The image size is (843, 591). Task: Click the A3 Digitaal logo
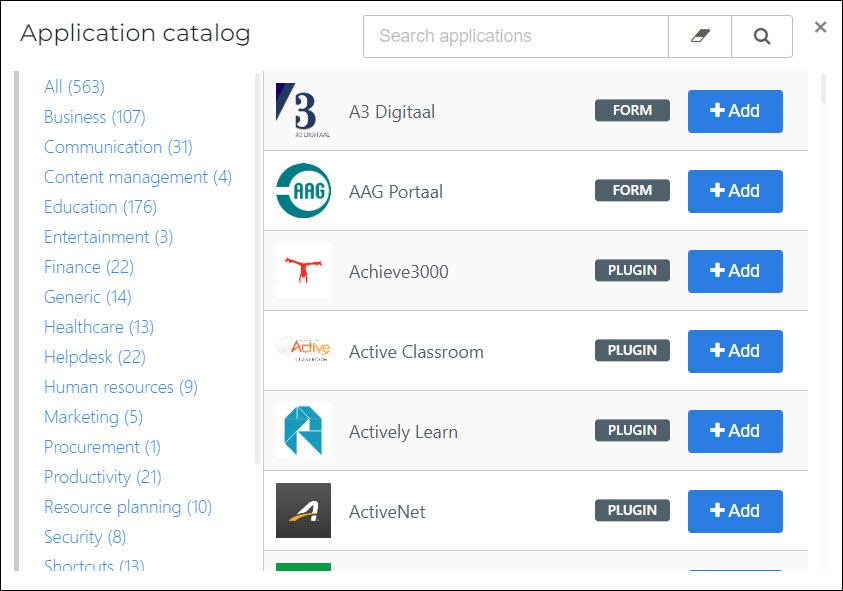[x=303, y=110]
